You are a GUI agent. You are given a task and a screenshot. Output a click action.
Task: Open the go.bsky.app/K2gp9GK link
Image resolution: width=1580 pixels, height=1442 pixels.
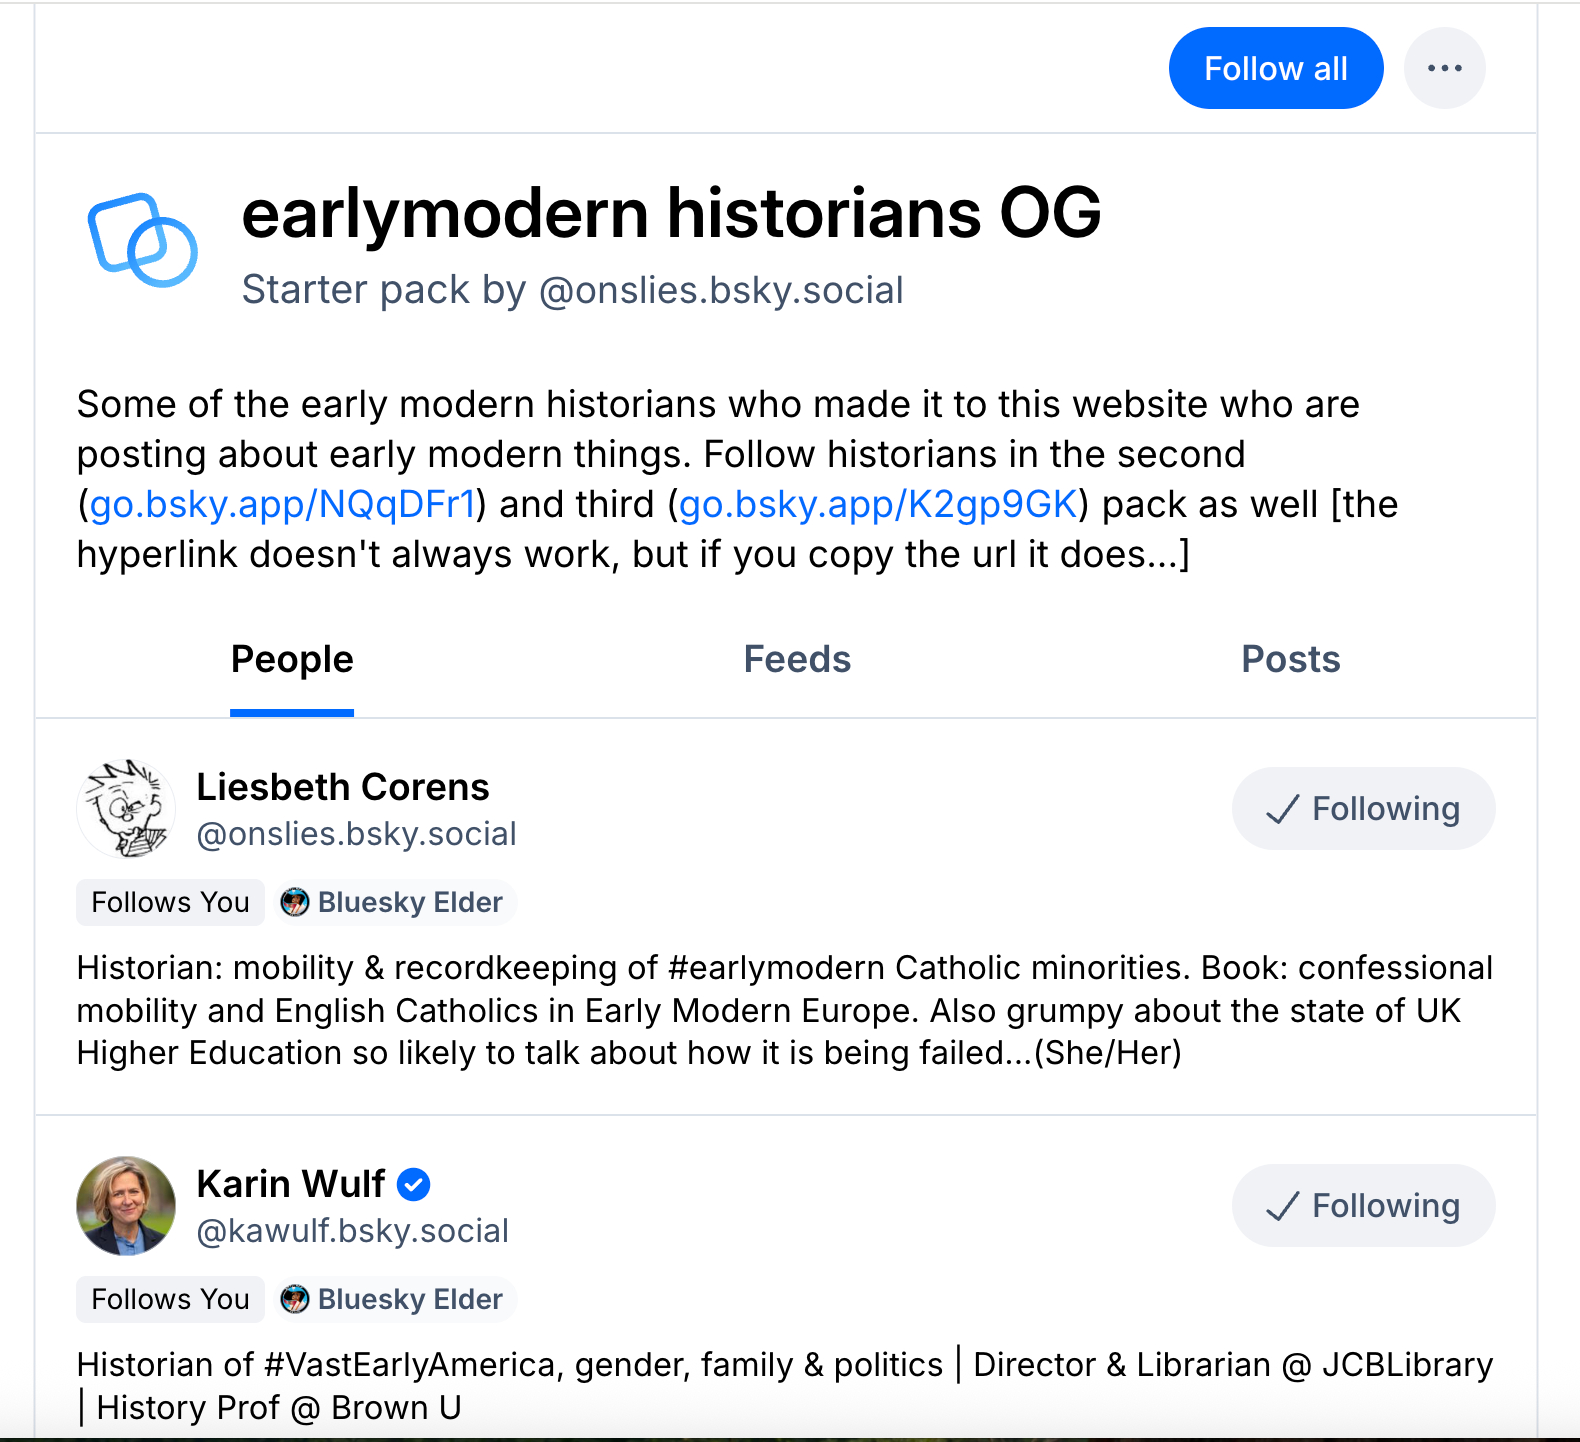tap(877, 504)
